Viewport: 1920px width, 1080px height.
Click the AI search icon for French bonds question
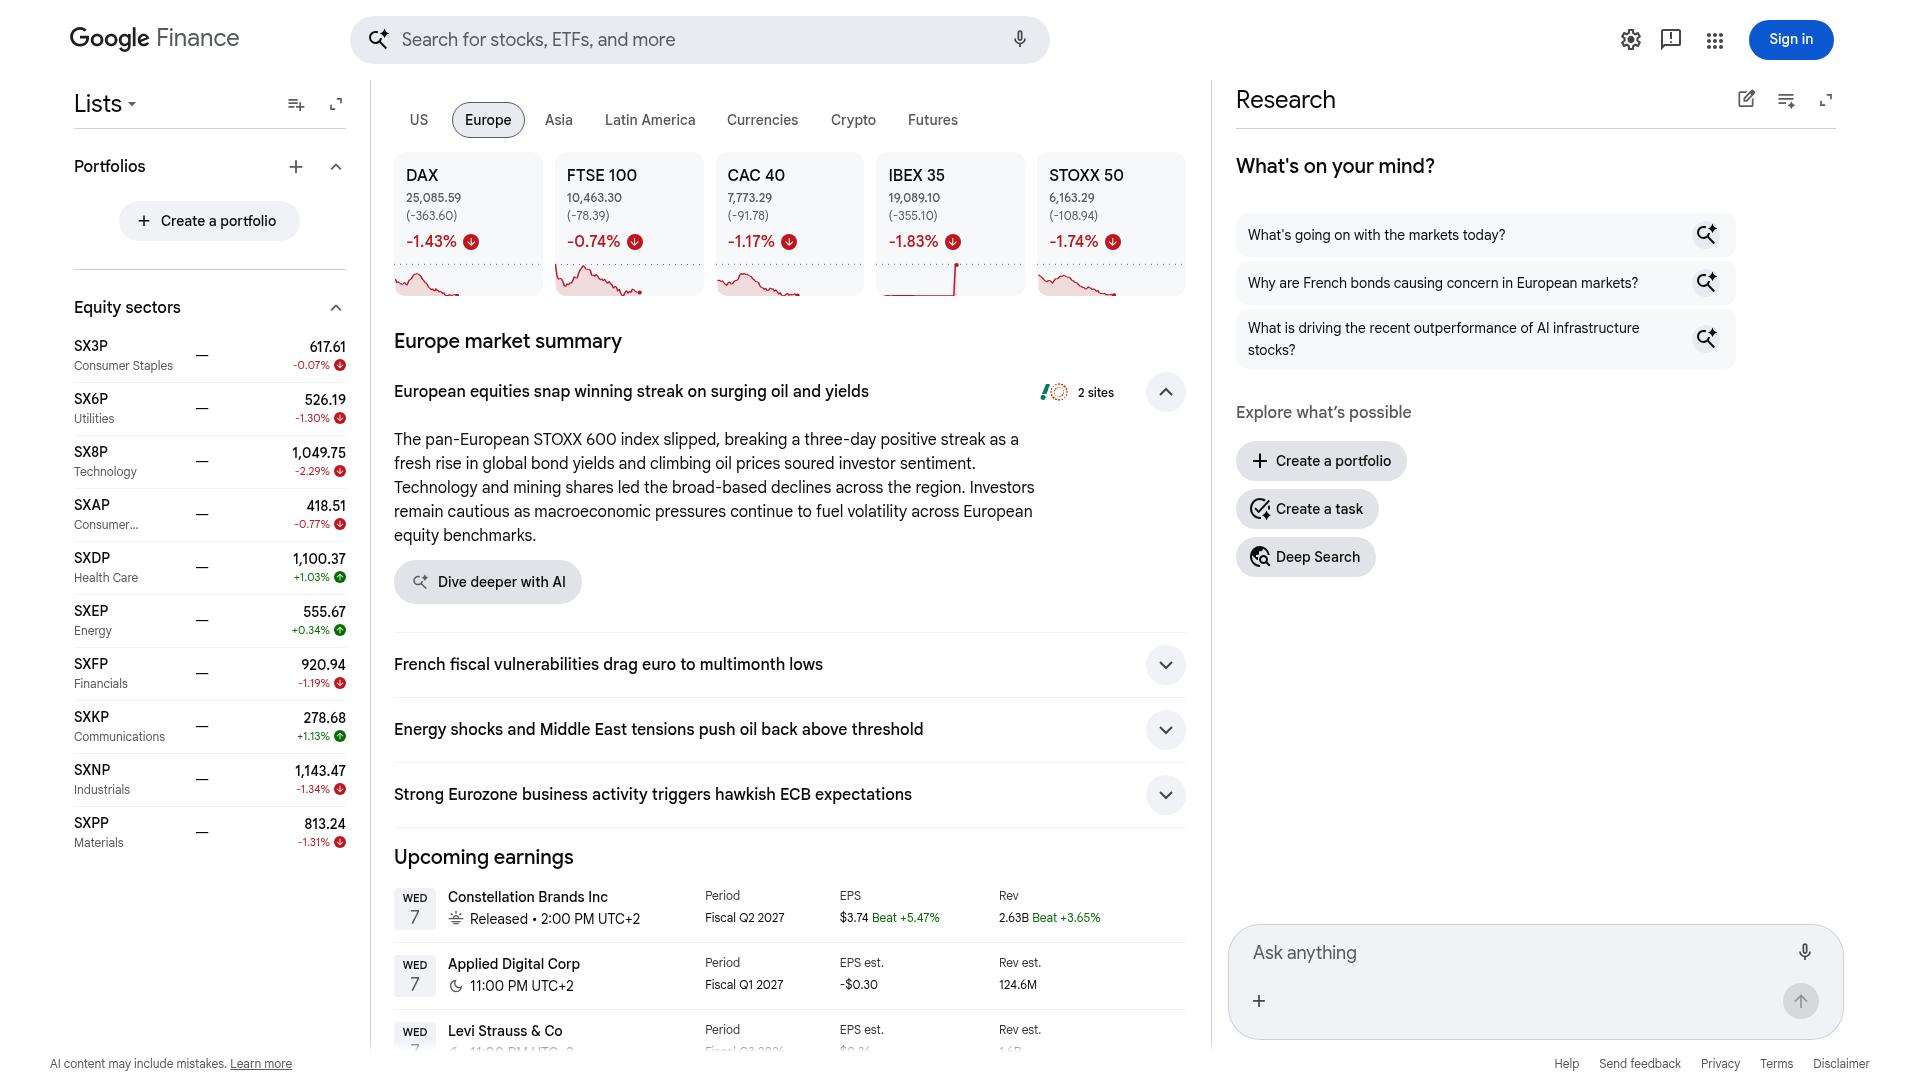coord(1706,283)
